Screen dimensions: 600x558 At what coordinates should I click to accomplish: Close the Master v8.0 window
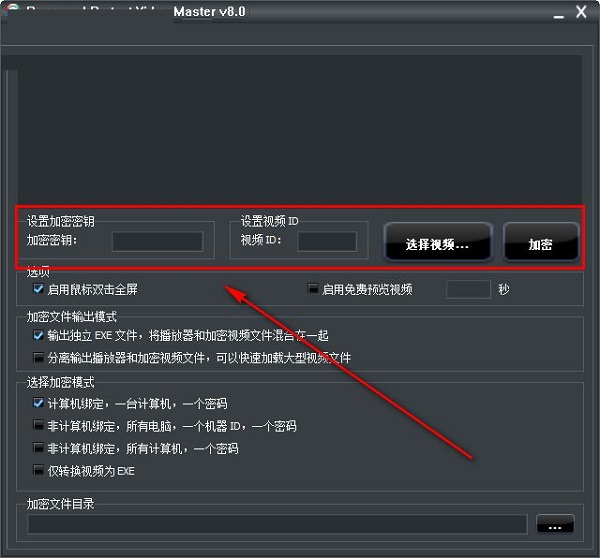point(581,12)
